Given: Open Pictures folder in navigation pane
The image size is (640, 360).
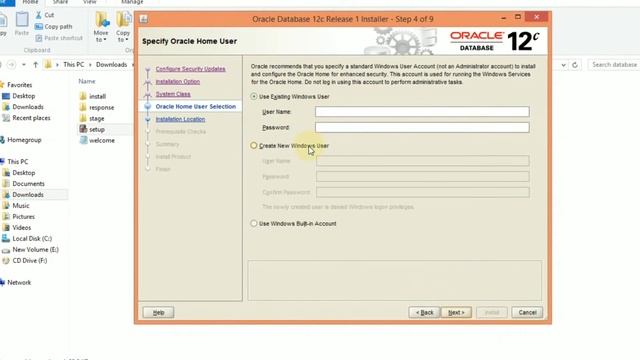Looking at the screenshot, I should pyautogui.click(x=23, y=217).
